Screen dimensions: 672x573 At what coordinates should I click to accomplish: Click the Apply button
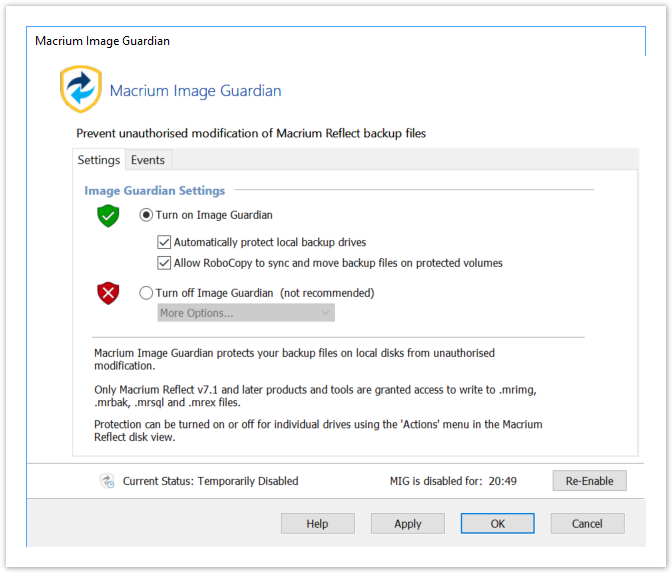click(x=408, y=524)
